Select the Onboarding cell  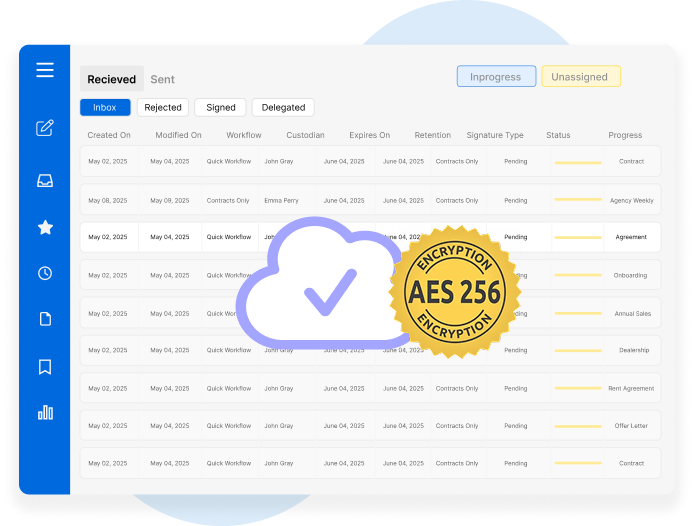pos(630,275)
